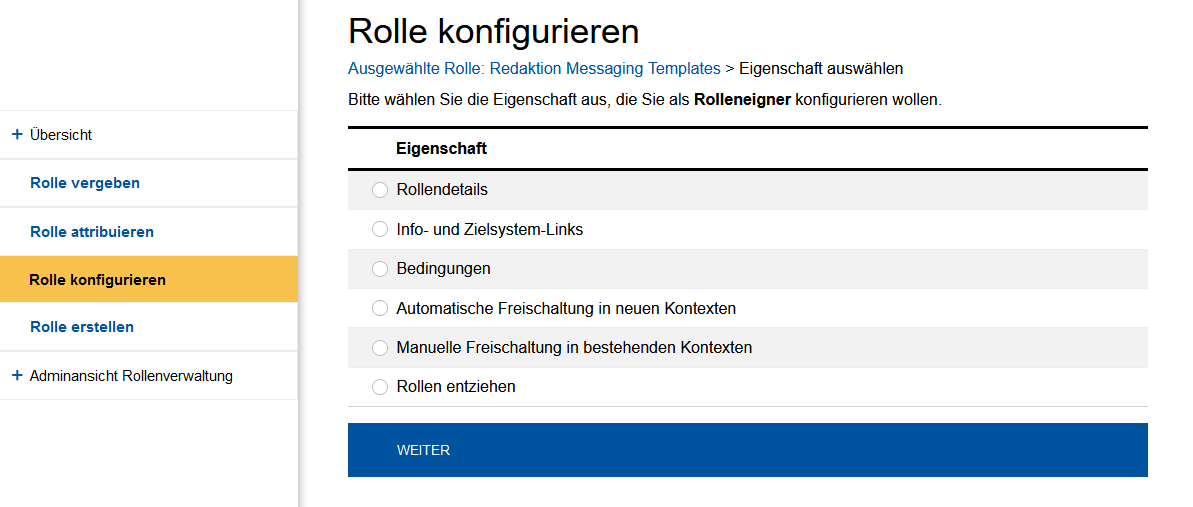Click the large Rolle konfigurieren page heading
The width and height of the screenshot is (1193, 507).
[x=493, y=31]
